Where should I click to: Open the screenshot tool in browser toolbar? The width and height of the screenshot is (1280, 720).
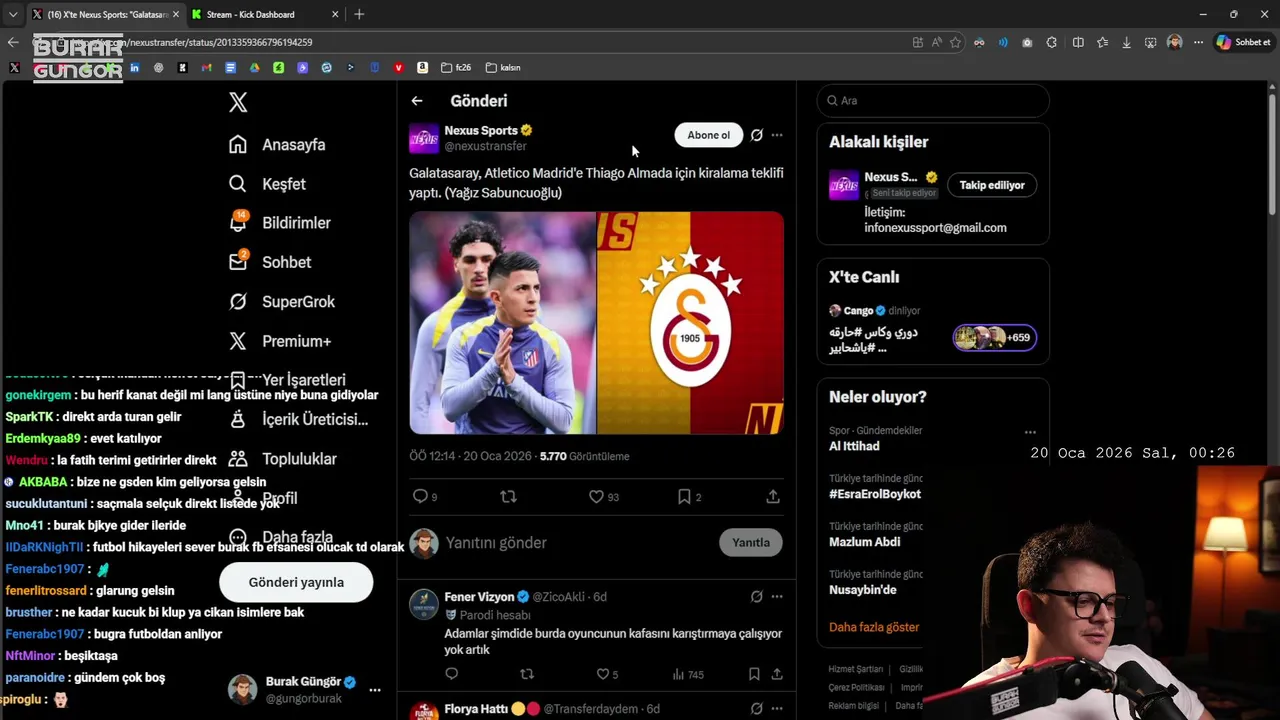1151,43
